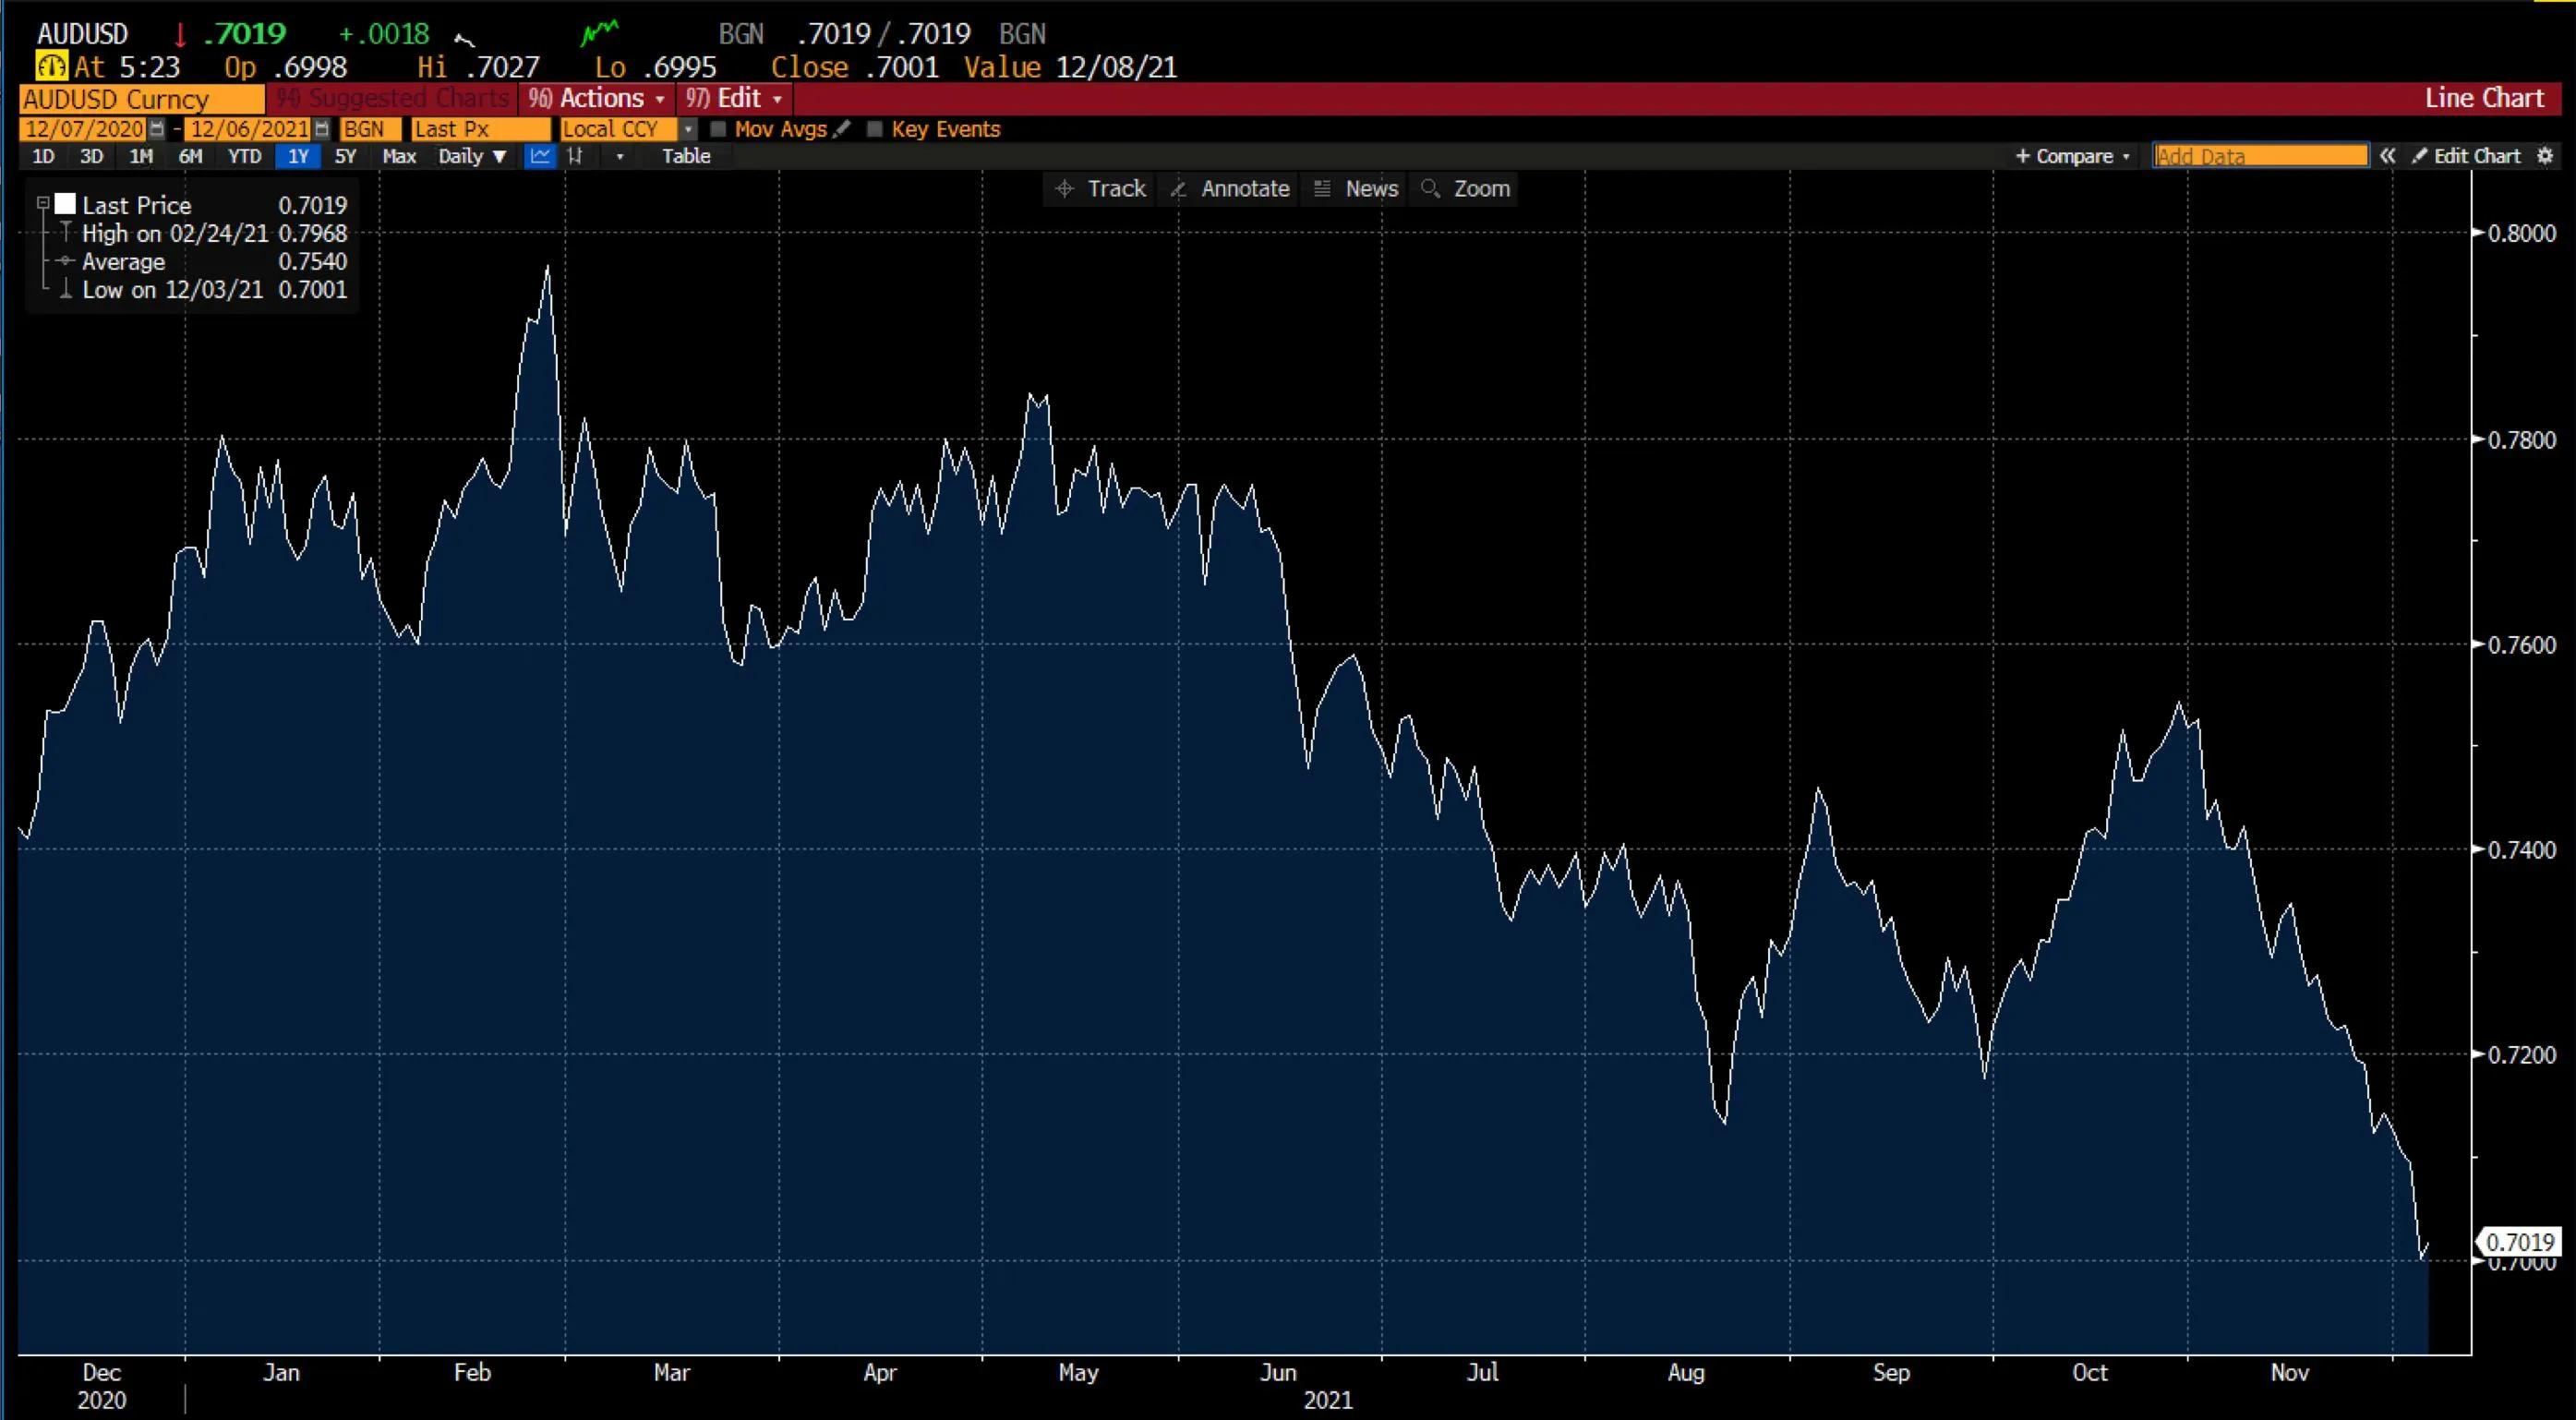The height and width of the screenshot is (1420, 2576).
Task: Enable the Mov Avgs checkbox
Action: (718, 129)
